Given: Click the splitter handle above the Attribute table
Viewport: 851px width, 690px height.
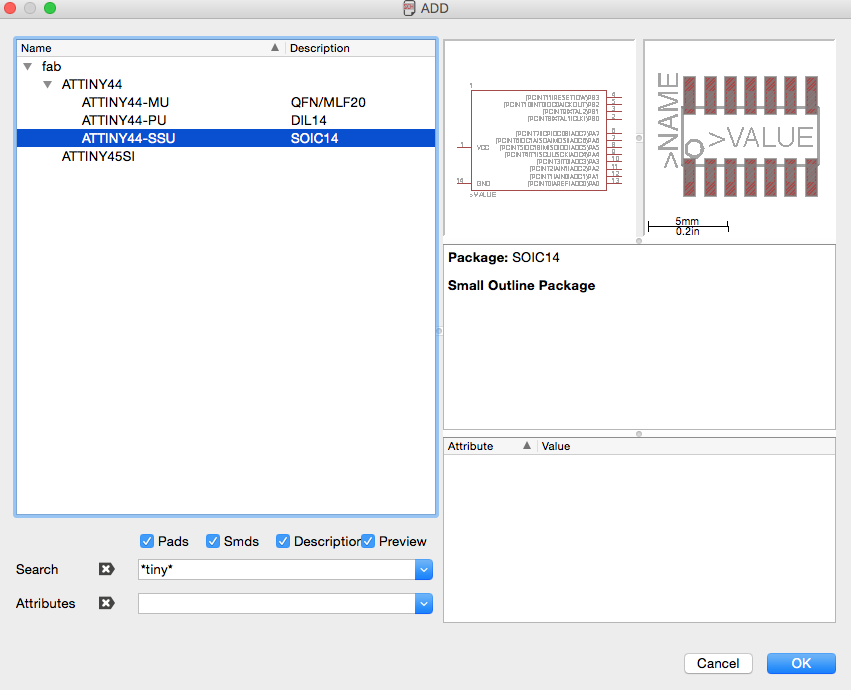Looking at the screenshot, I should tap(639, 434).
